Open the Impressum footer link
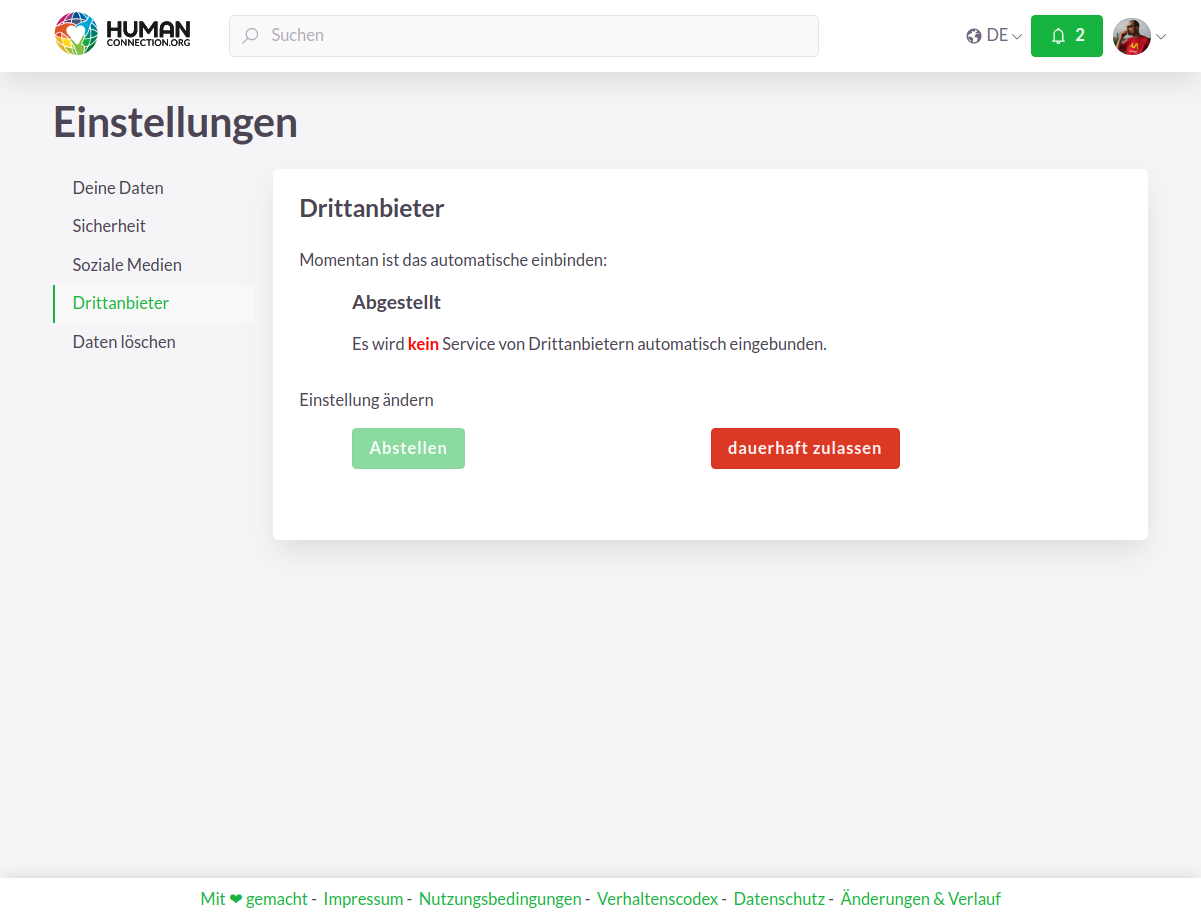The width and height of the screenshot is (1201, 921). pos(363,899)
